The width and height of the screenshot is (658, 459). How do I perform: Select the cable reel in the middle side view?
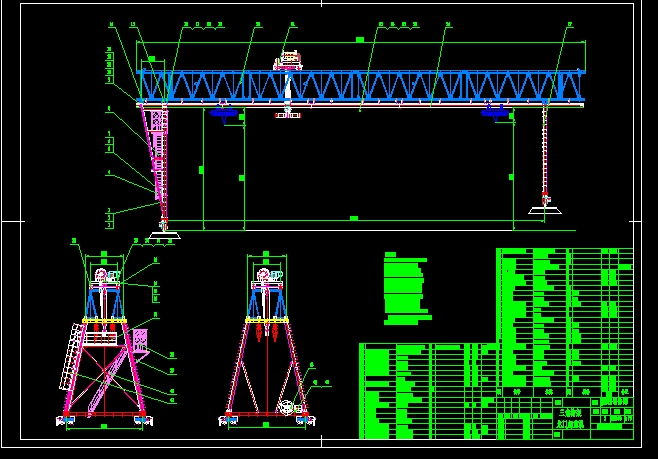286,407
